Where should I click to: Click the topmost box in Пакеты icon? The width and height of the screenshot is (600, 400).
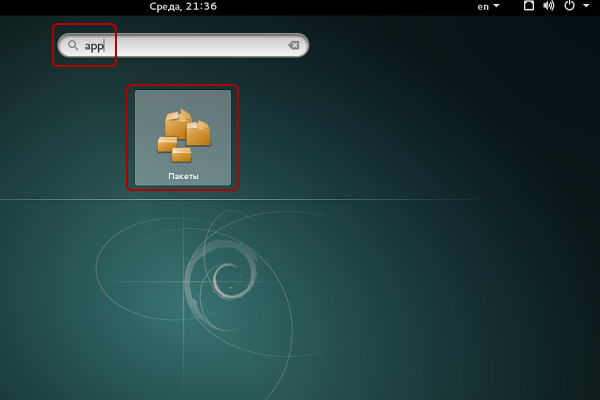[x=178, y=124]
